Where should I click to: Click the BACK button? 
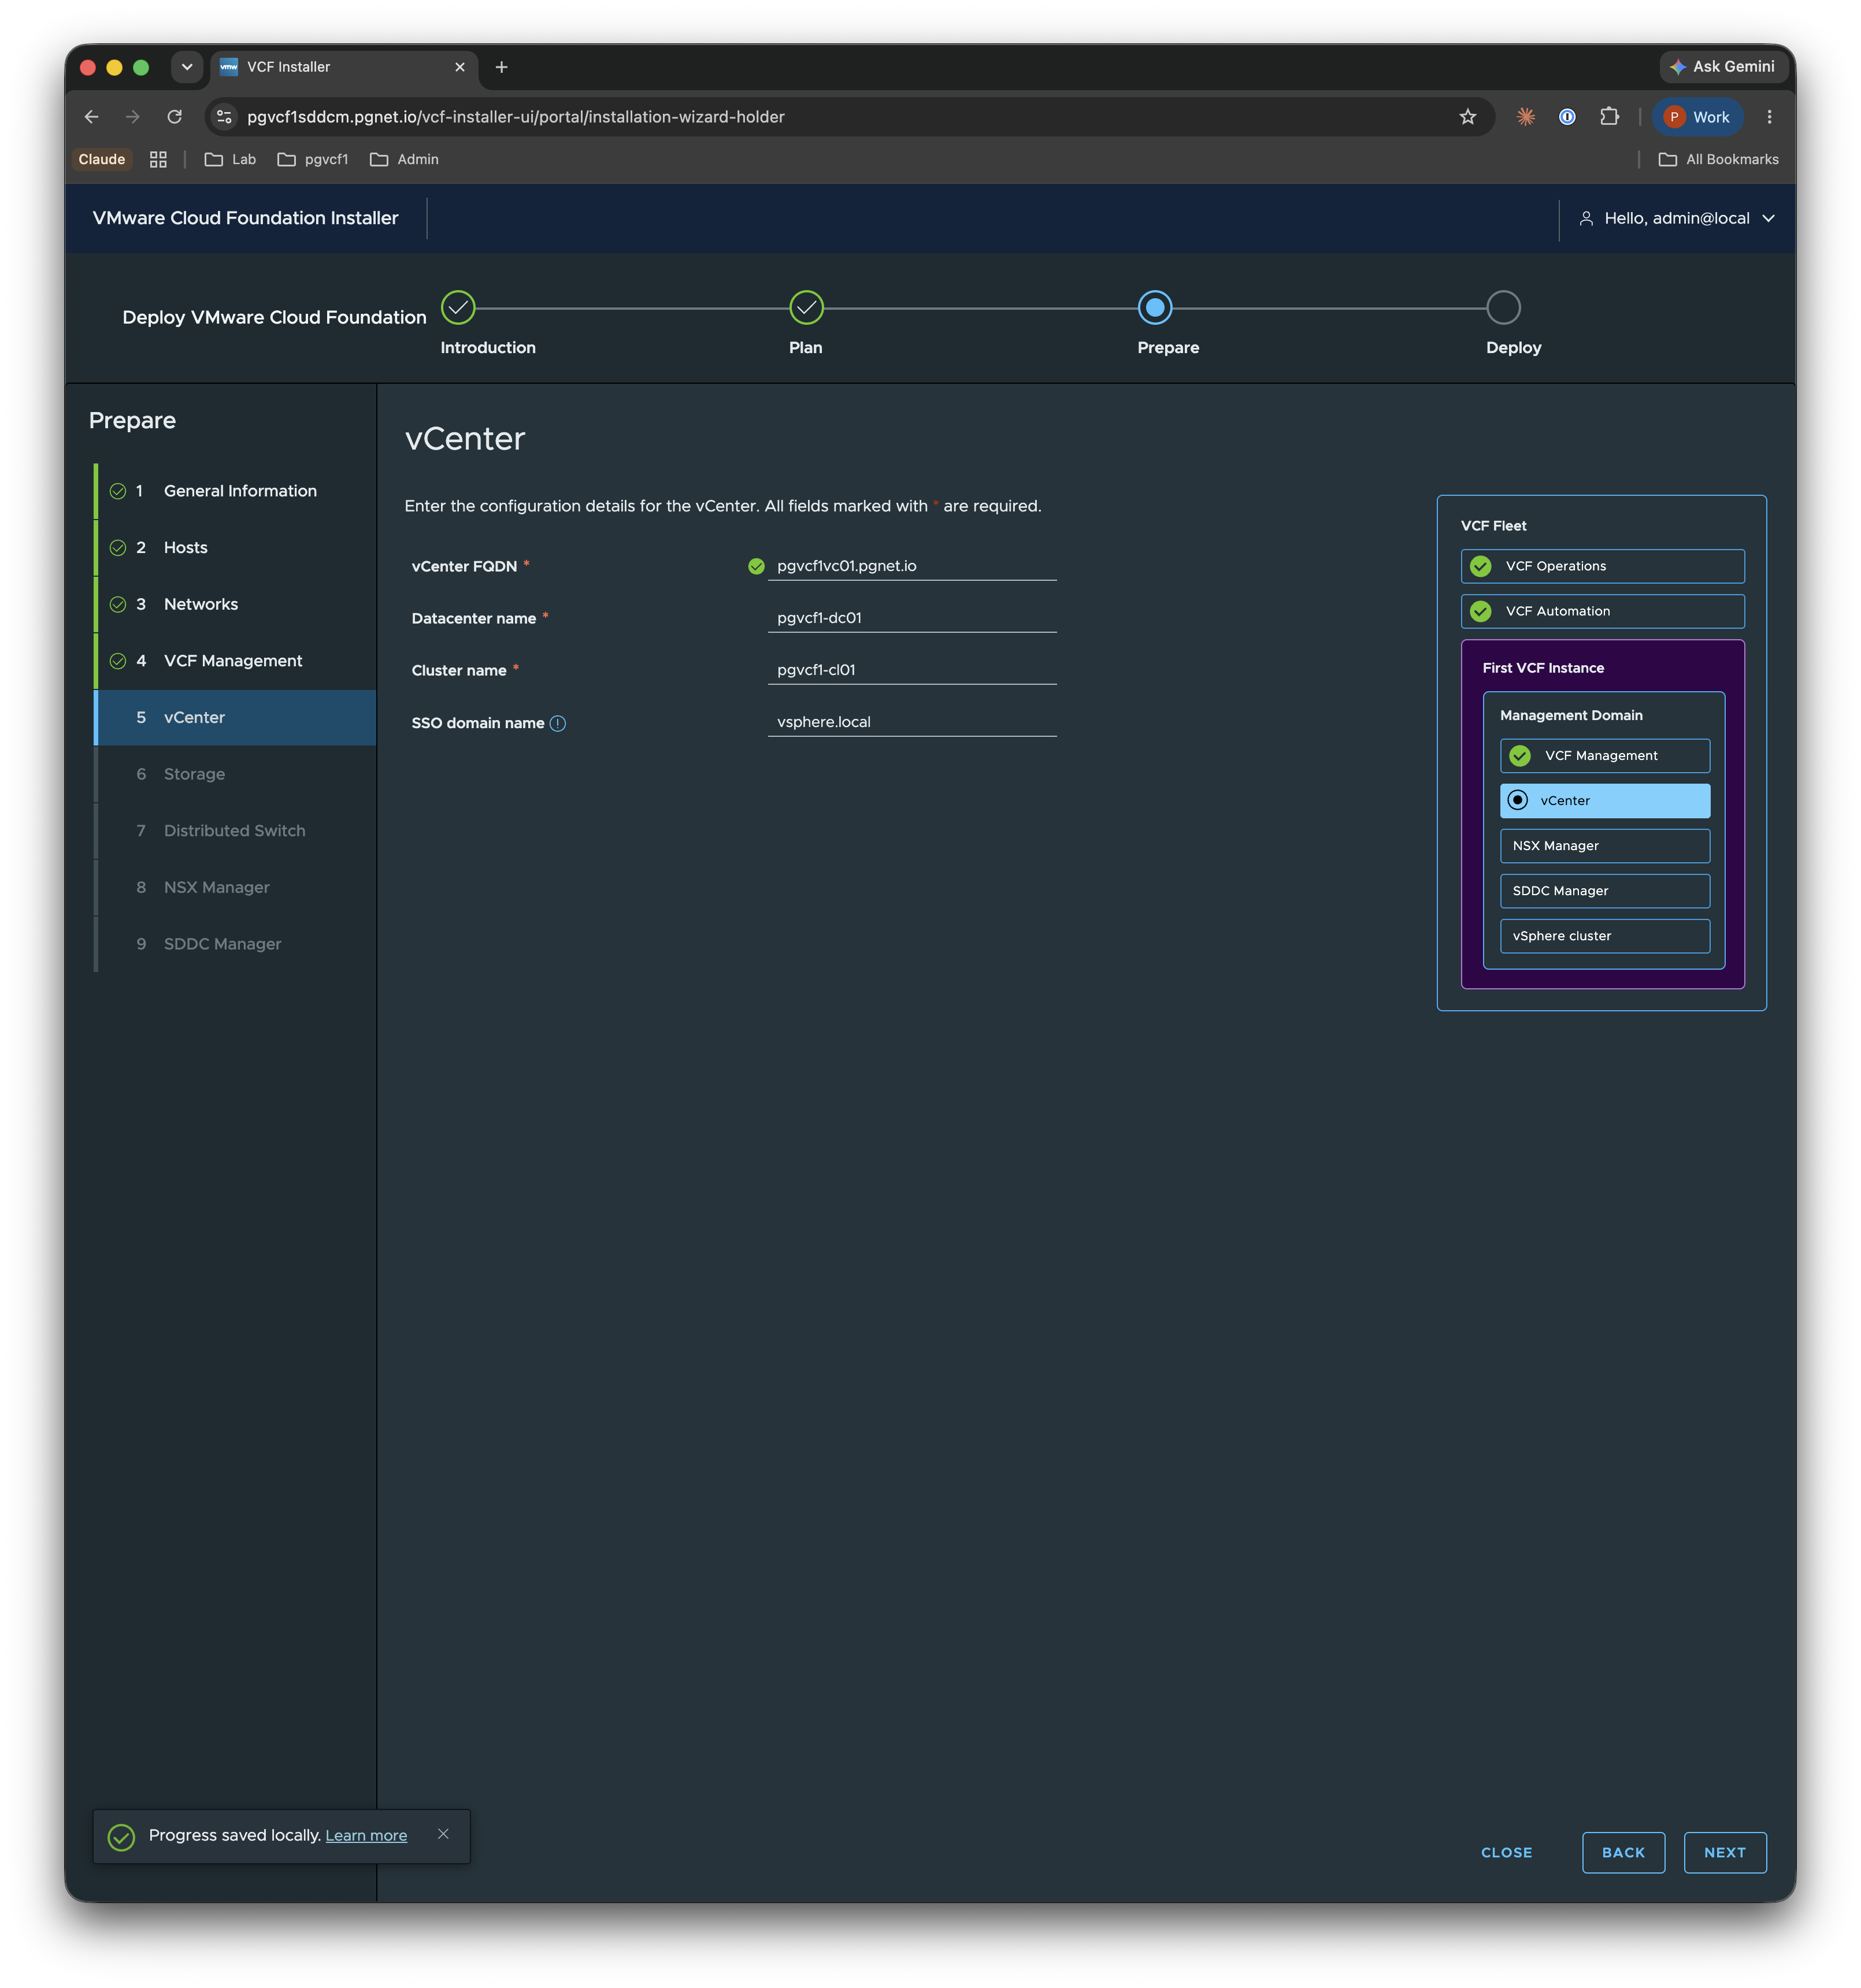(1623, 1853)
